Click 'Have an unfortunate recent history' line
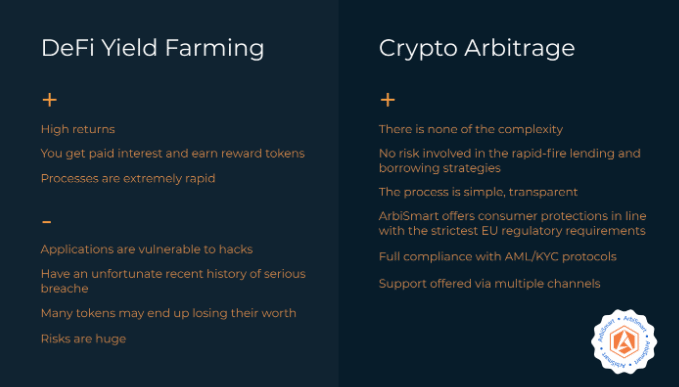Image resolution: width=679 pixels, height=387 pixels. pyautogui.click(x=173, y=274)
